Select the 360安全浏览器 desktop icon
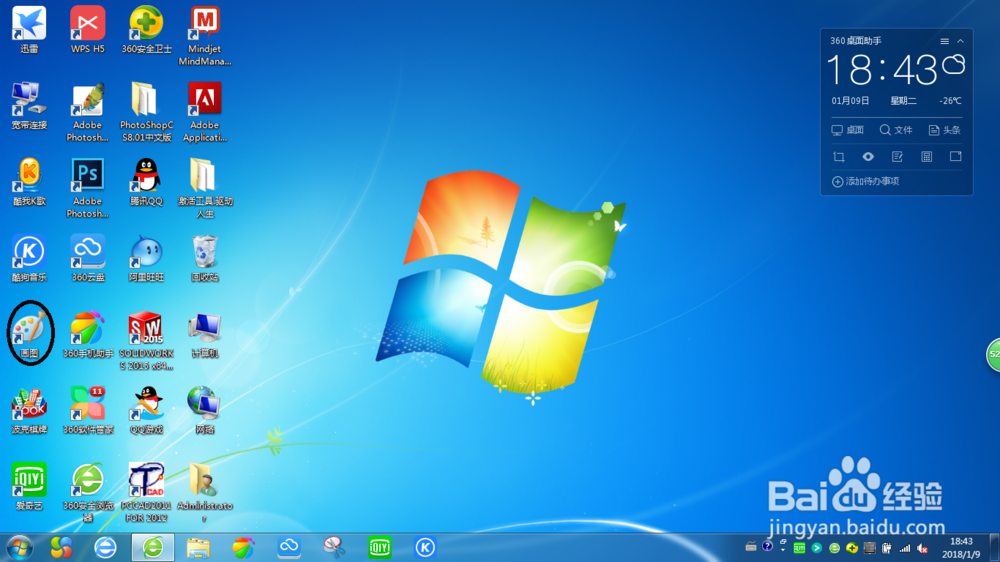This screenshot has width=1000, height=562. click(87, 492)
